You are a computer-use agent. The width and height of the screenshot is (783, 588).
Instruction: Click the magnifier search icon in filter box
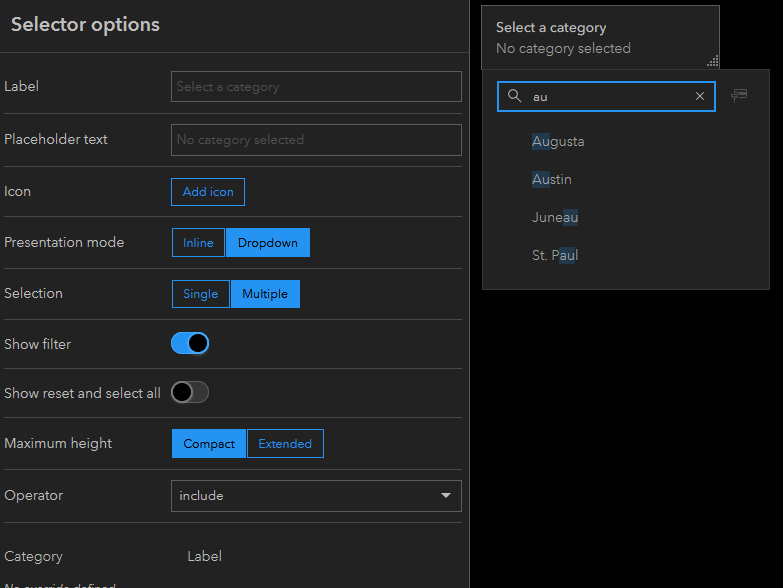pyautogui.click(x=515, y=96)
